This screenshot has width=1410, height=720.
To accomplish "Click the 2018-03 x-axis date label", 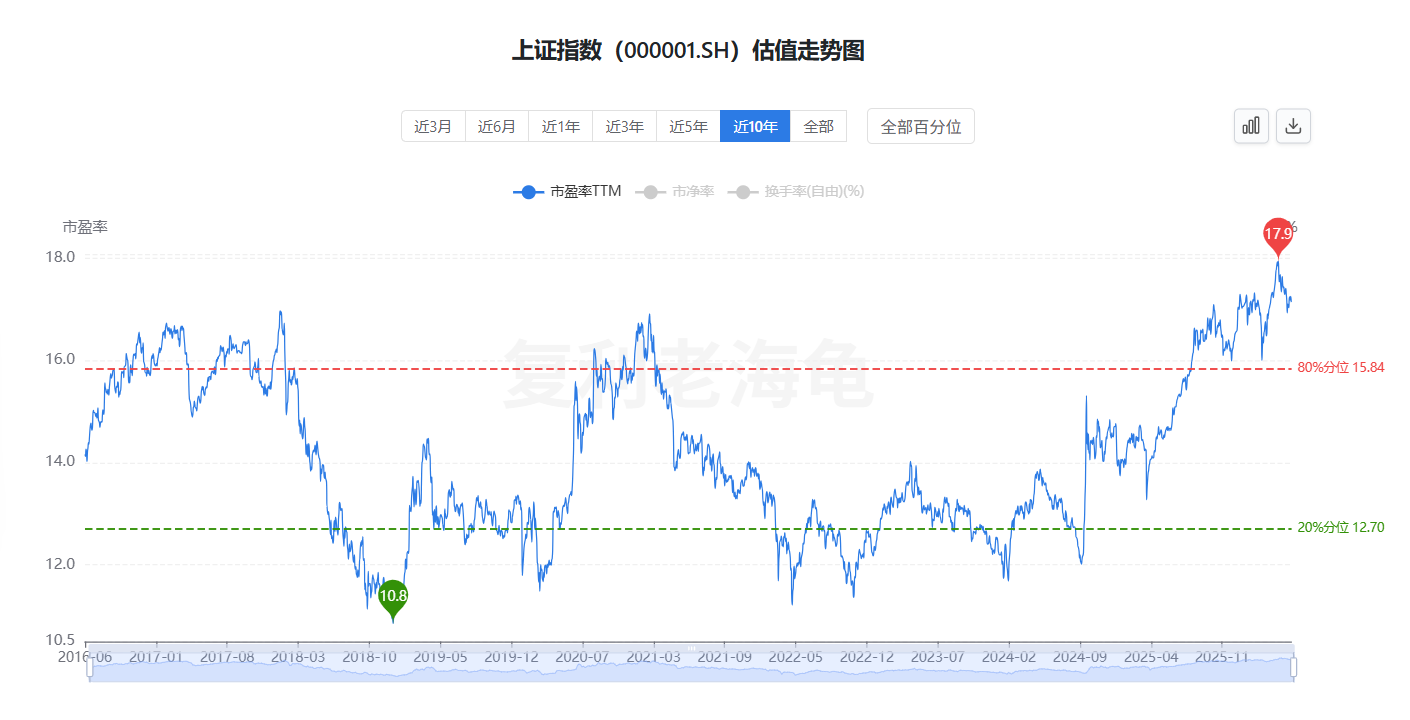I will (x=298, y=657).
